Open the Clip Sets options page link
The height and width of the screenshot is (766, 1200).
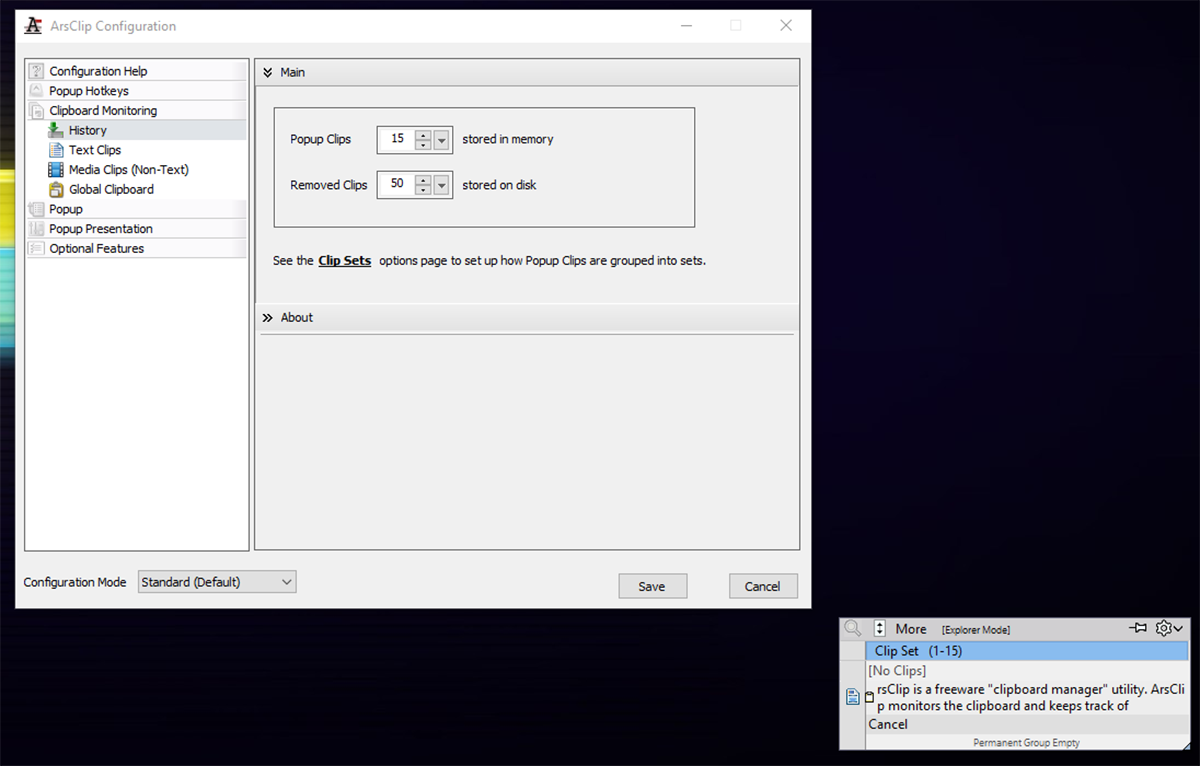(344, 261)
